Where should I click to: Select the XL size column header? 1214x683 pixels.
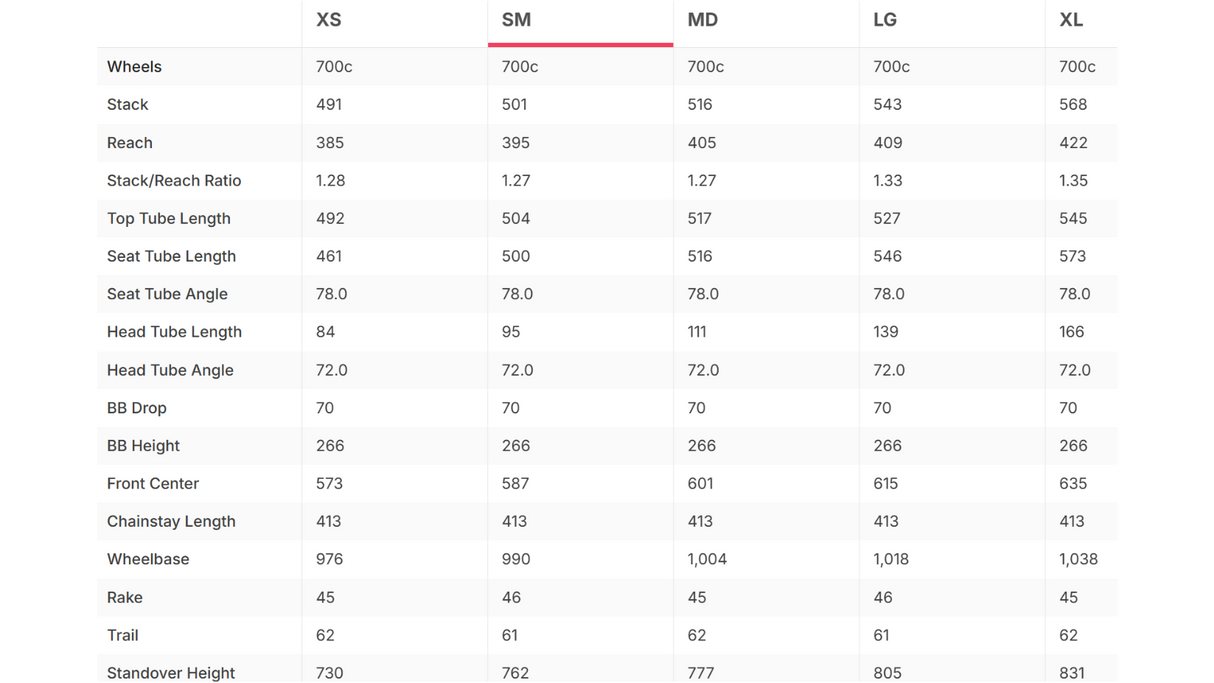(x=1071, y=20)
